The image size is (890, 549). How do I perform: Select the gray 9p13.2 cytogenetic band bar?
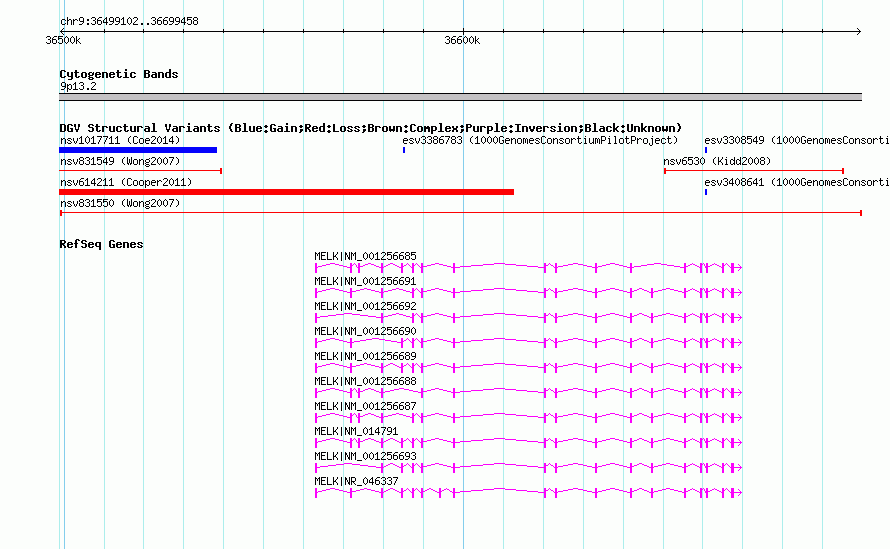(460, 97)
